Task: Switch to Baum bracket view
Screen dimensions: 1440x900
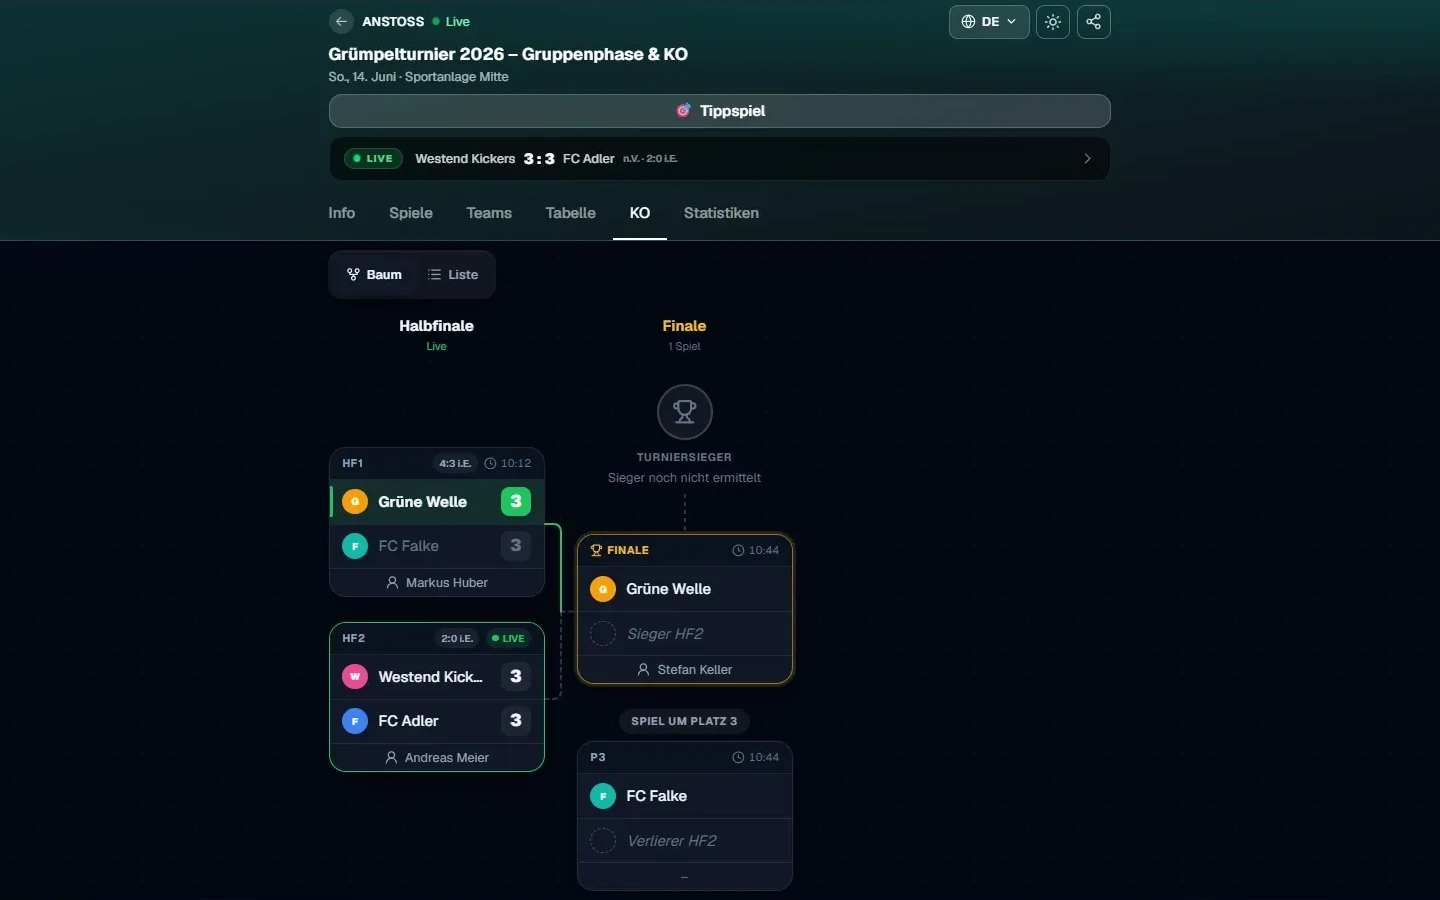Action: click(374, 275)
